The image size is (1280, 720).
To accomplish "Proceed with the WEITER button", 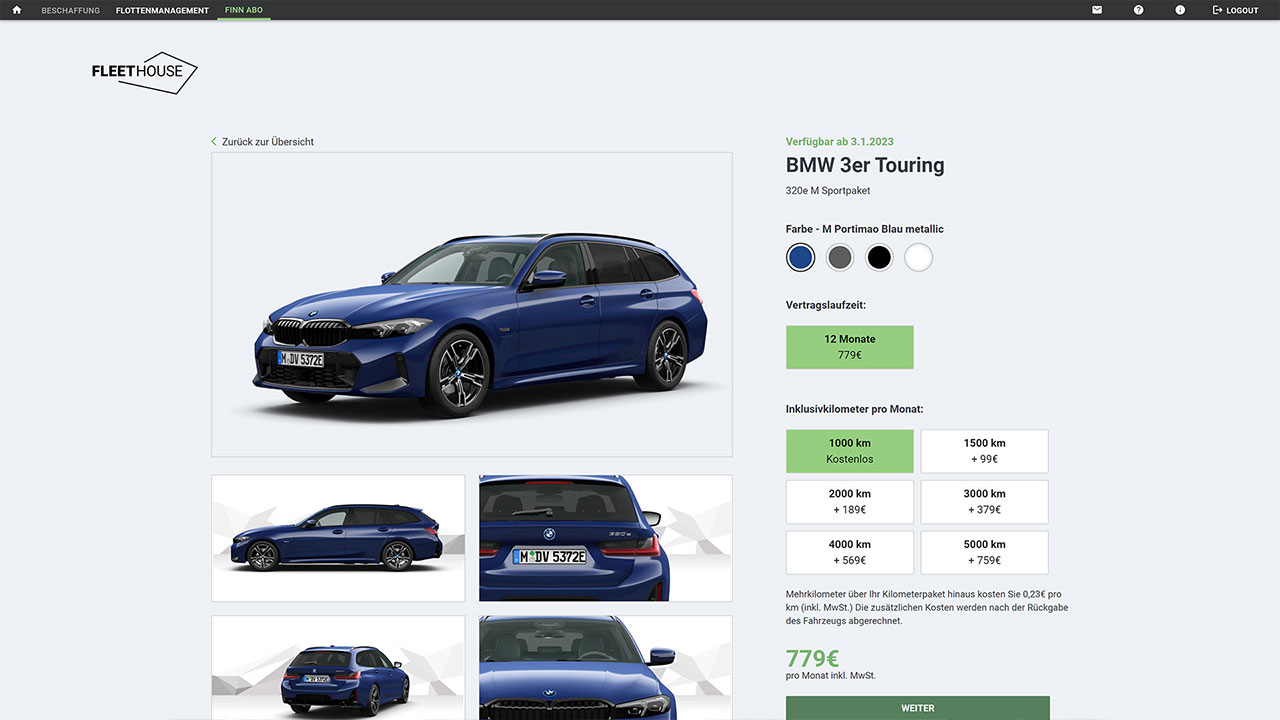I will 918,708.
